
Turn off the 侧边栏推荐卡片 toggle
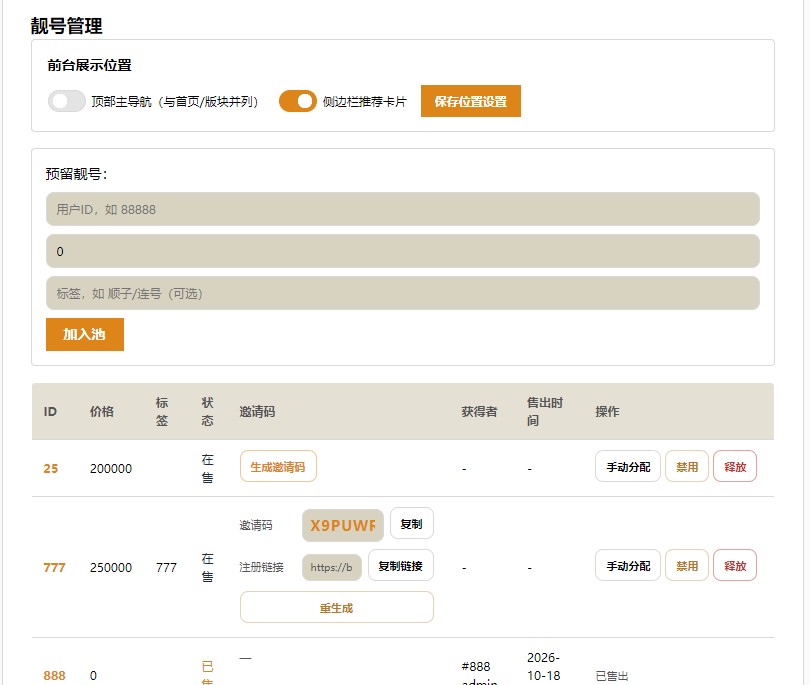point(298,101)
